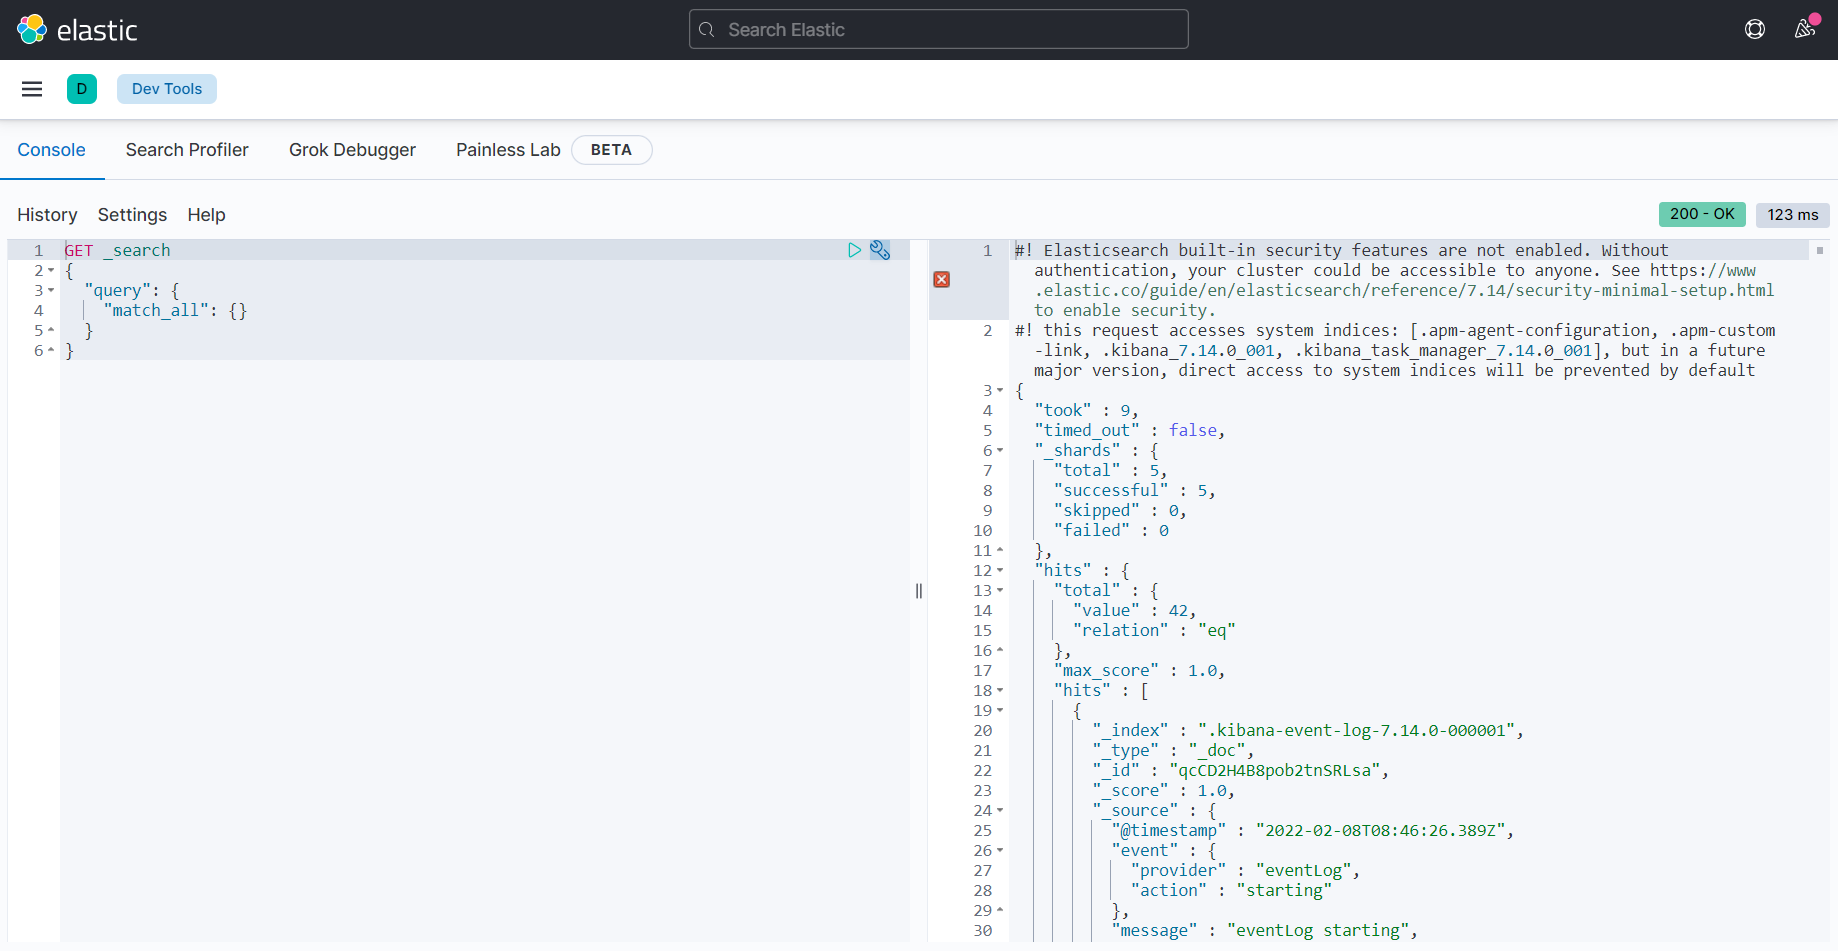Viewport: 1838px width, 951px height.
Task: Open the request wrench options
Action: [880, 250]
